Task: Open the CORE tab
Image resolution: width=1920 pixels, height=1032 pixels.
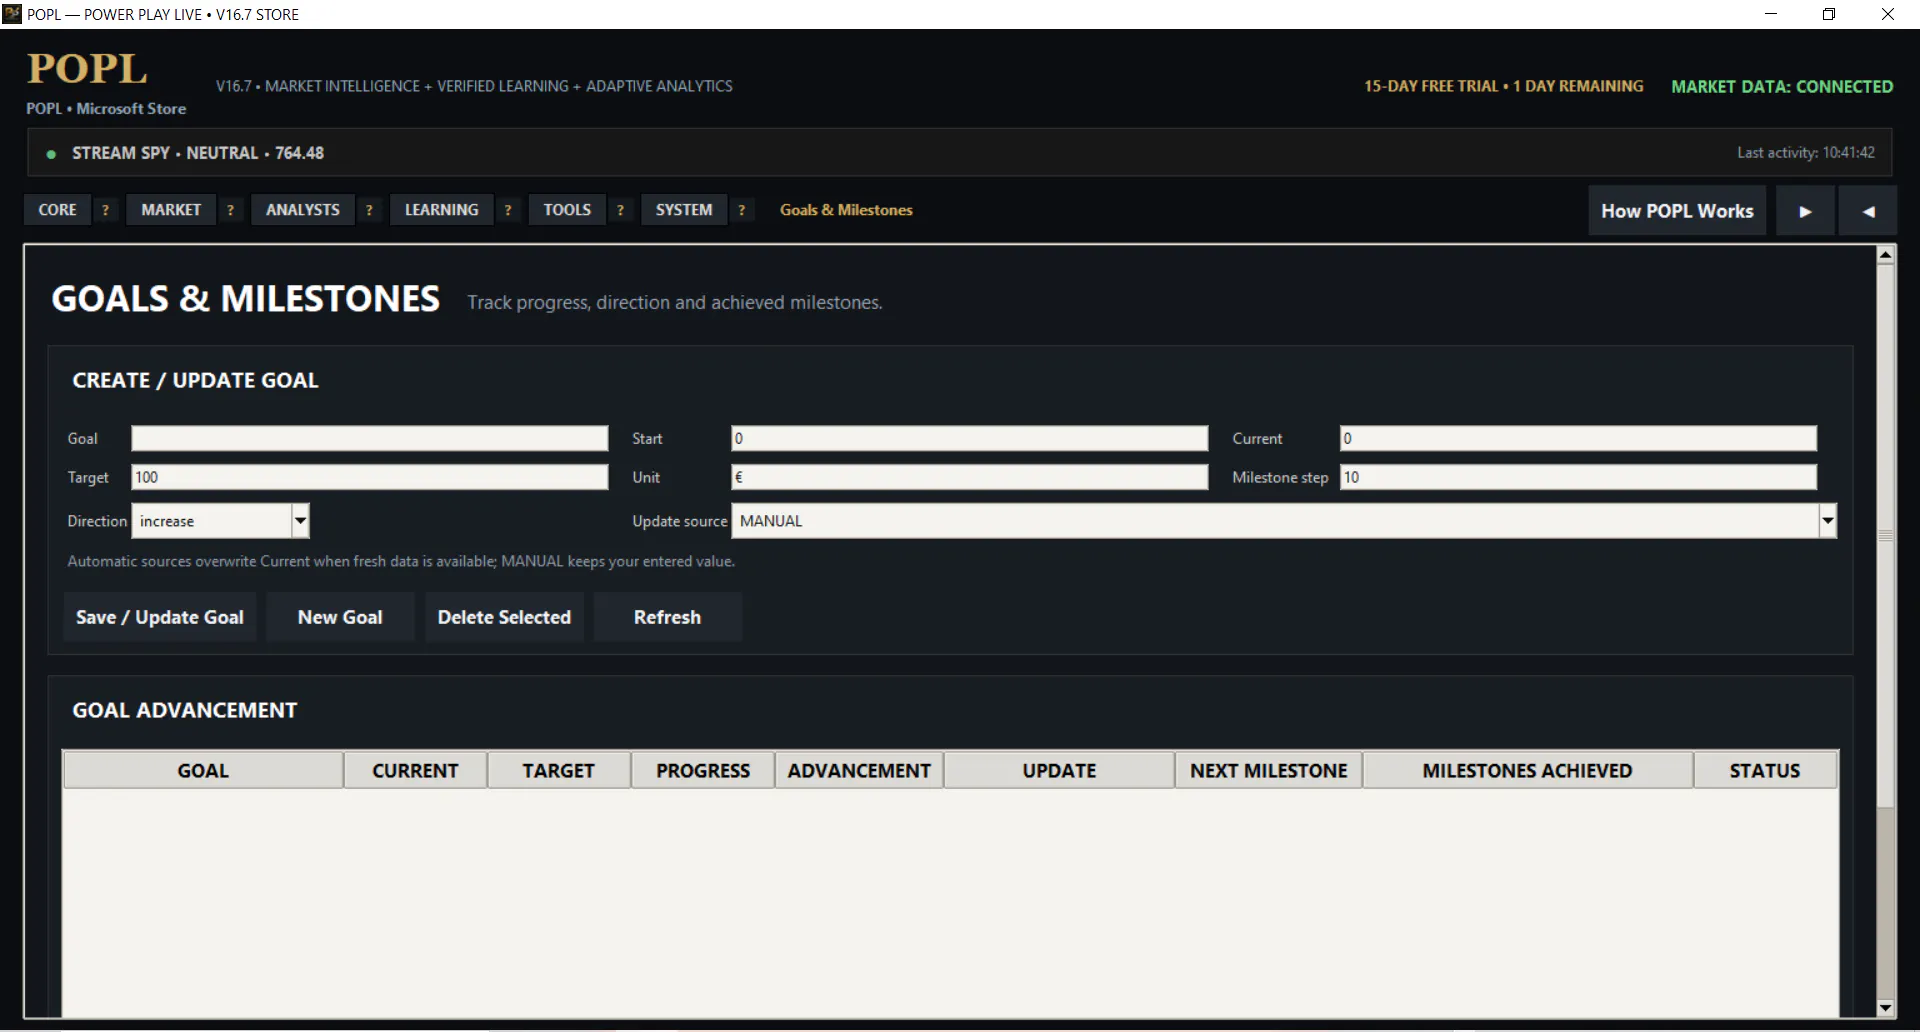Action: 57,210
